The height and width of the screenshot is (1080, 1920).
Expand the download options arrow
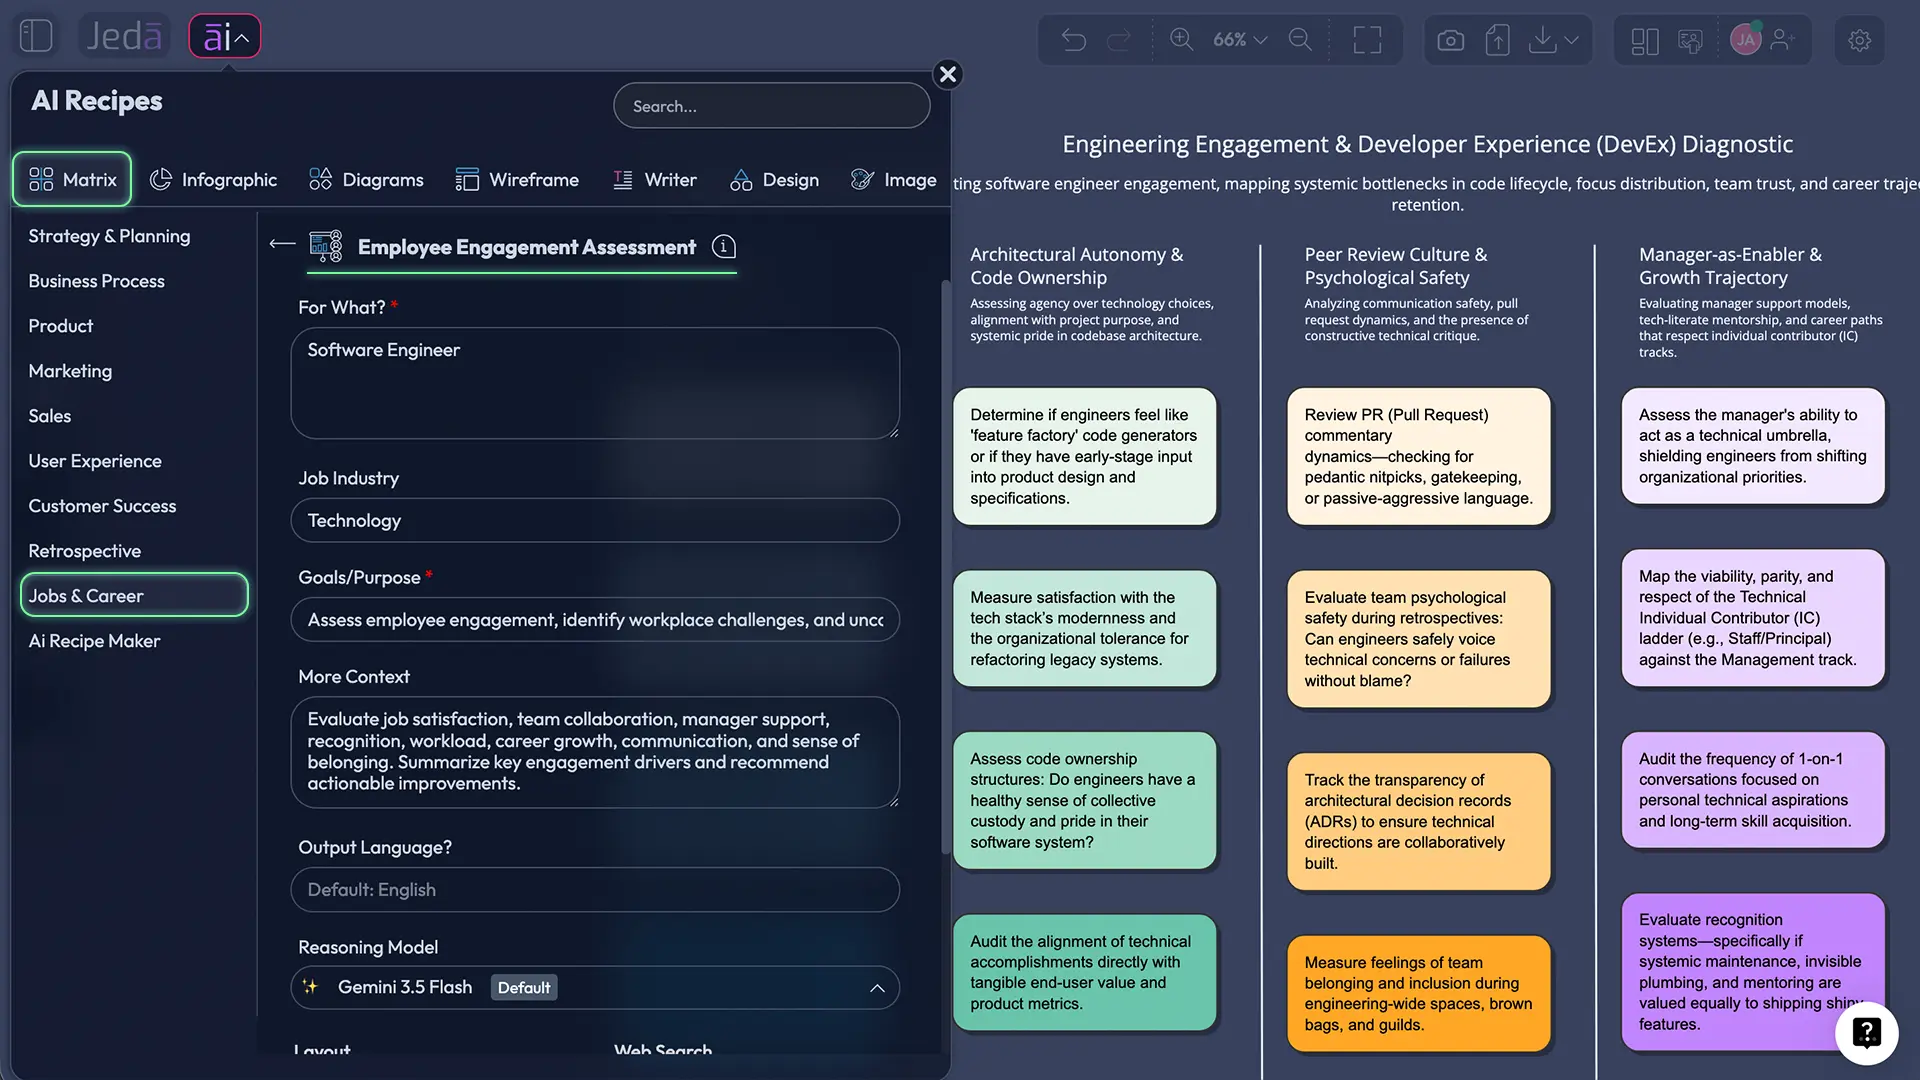[1572, 40]
